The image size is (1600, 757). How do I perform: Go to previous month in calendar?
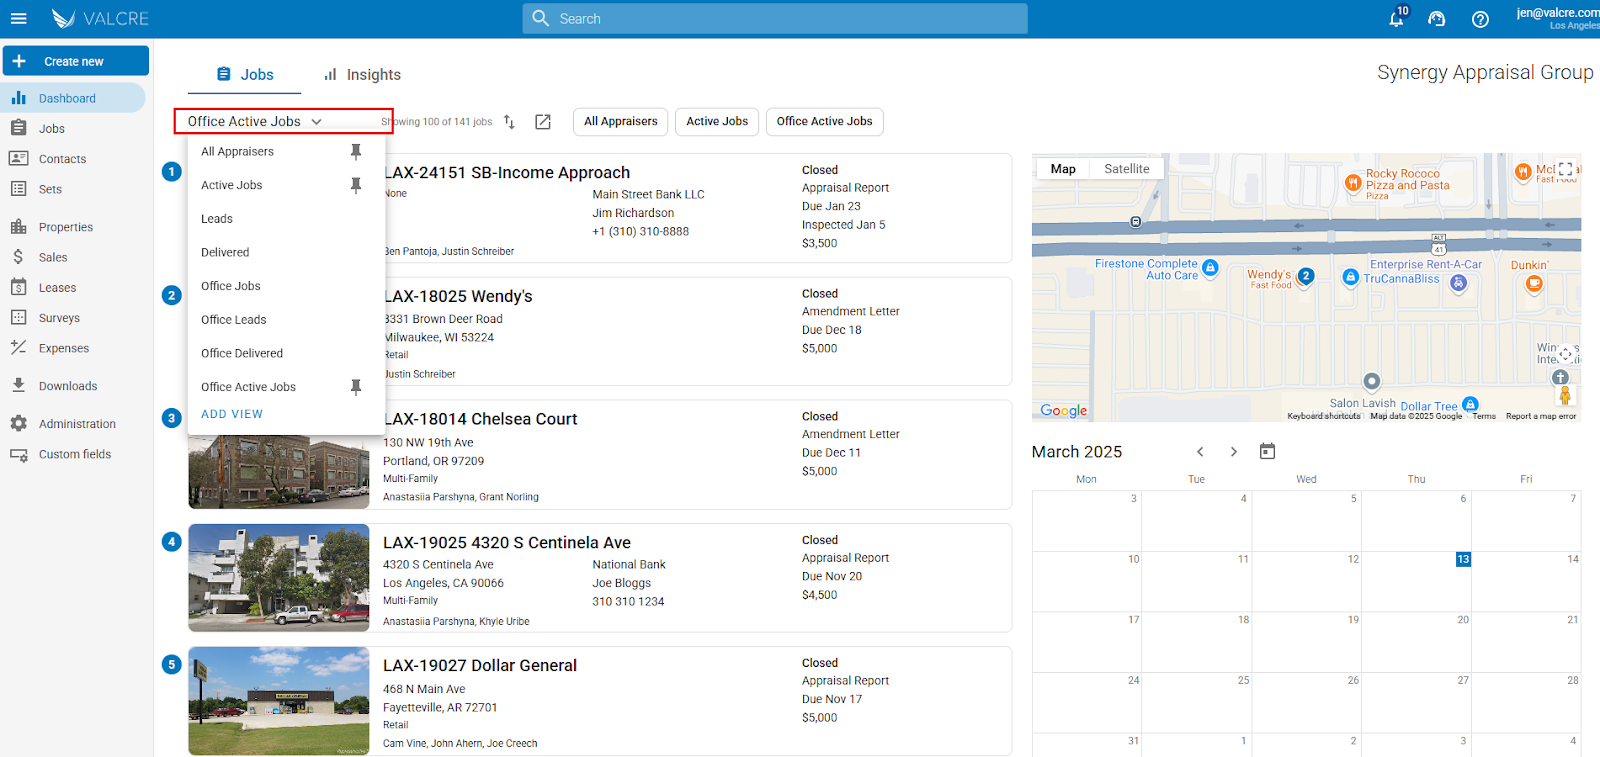pos(1201,452)
